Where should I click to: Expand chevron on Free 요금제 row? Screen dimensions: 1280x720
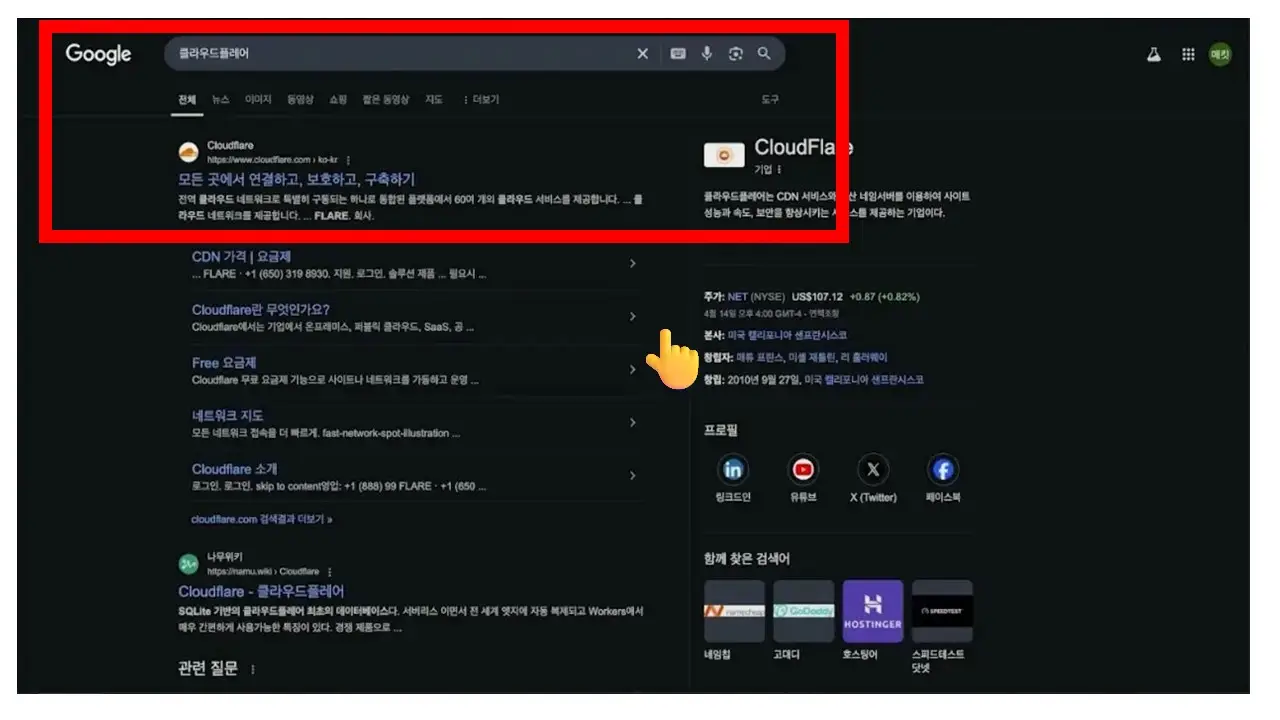point(632,370)
